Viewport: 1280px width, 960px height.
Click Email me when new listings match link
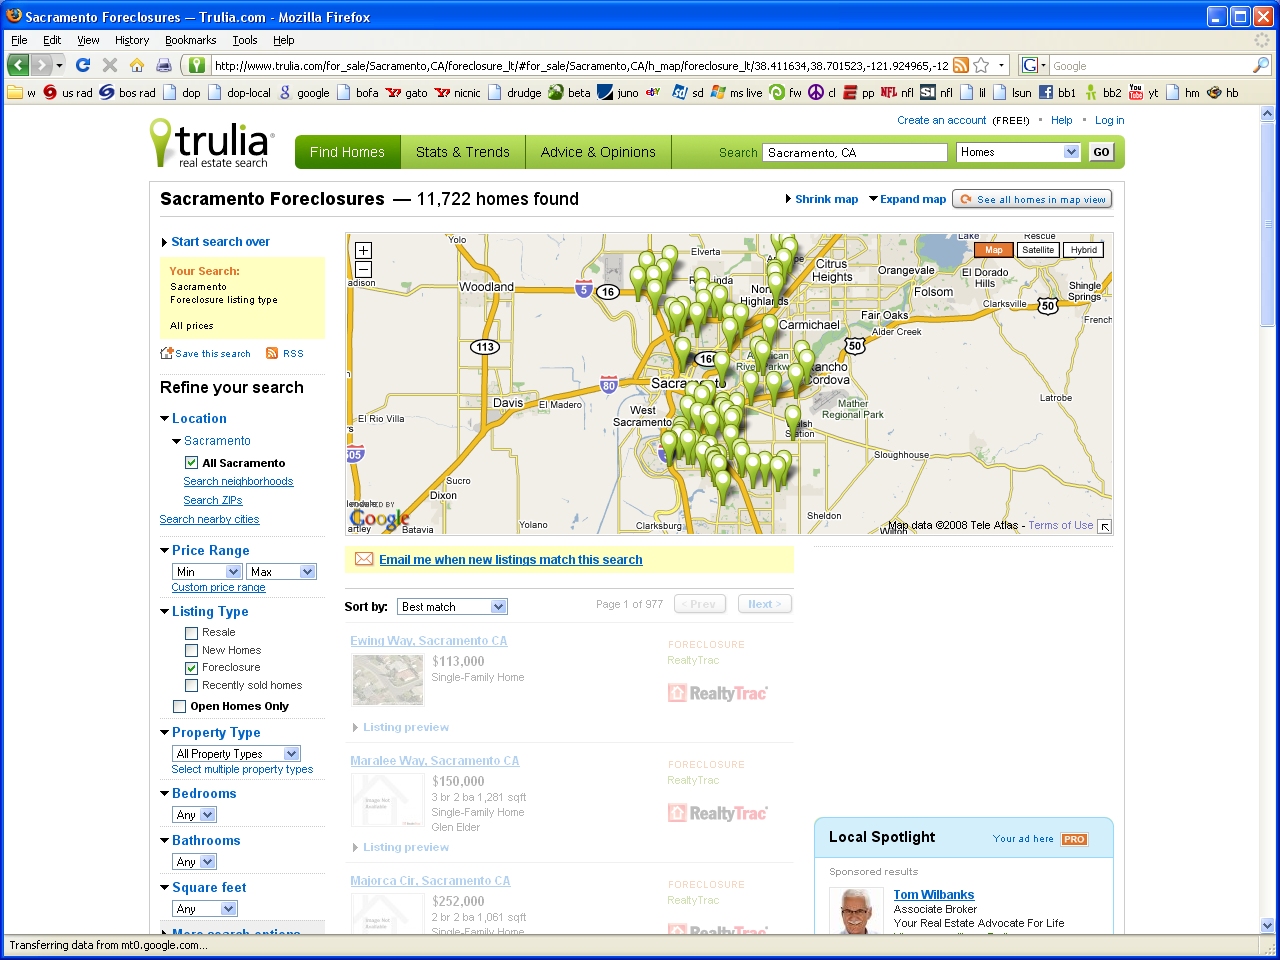click(511, 560)
